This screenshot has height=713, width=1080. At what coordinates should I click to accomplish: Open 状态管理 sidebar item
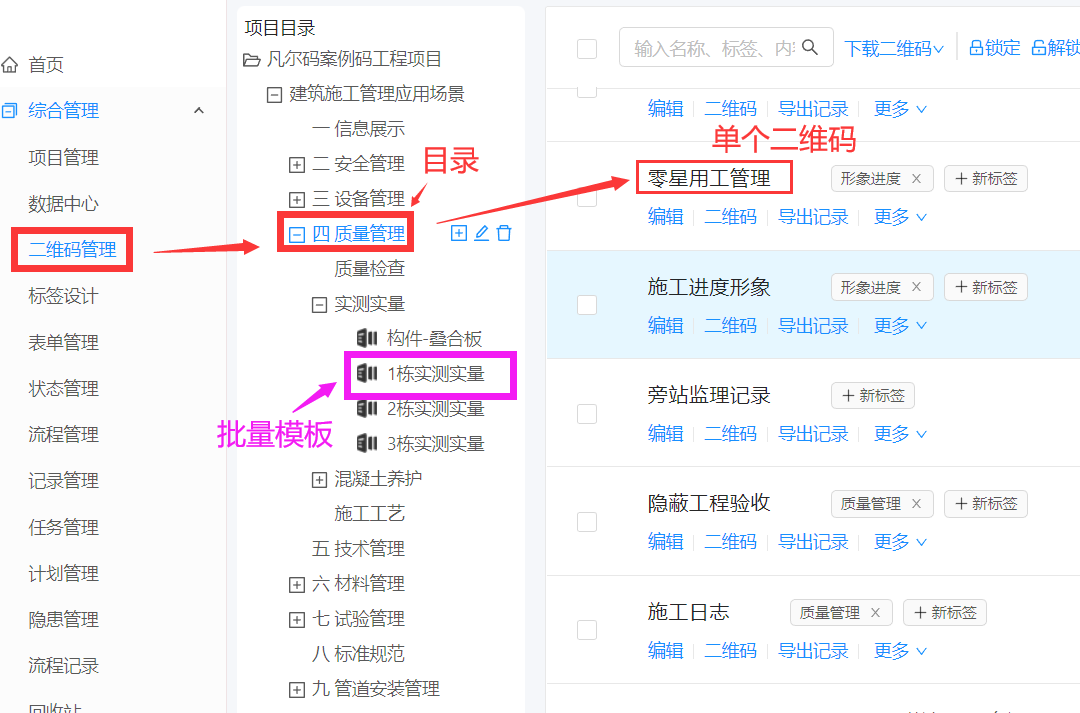(63, 388)
